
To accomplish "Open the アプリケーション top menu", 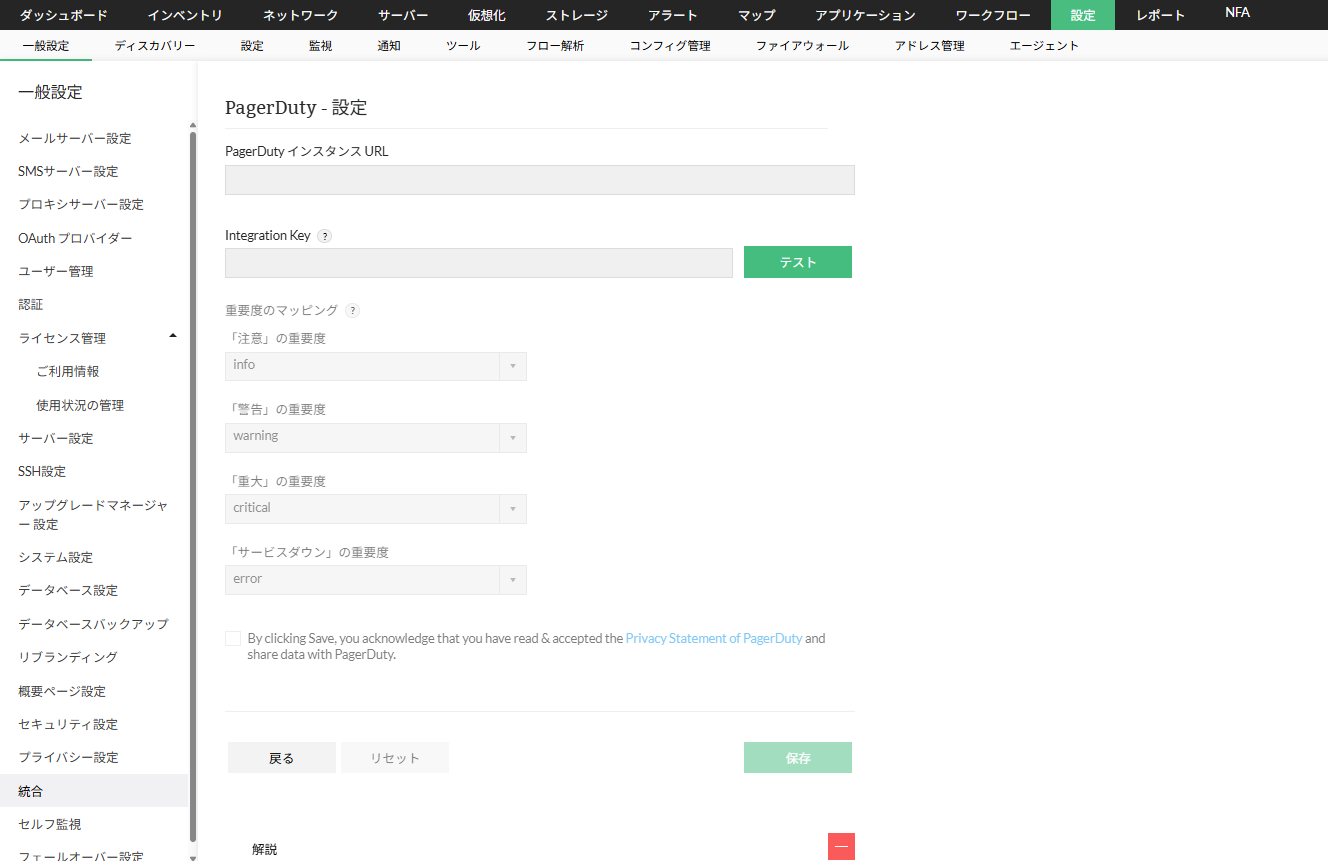I will pyautogui.click(x=865, y=15).
